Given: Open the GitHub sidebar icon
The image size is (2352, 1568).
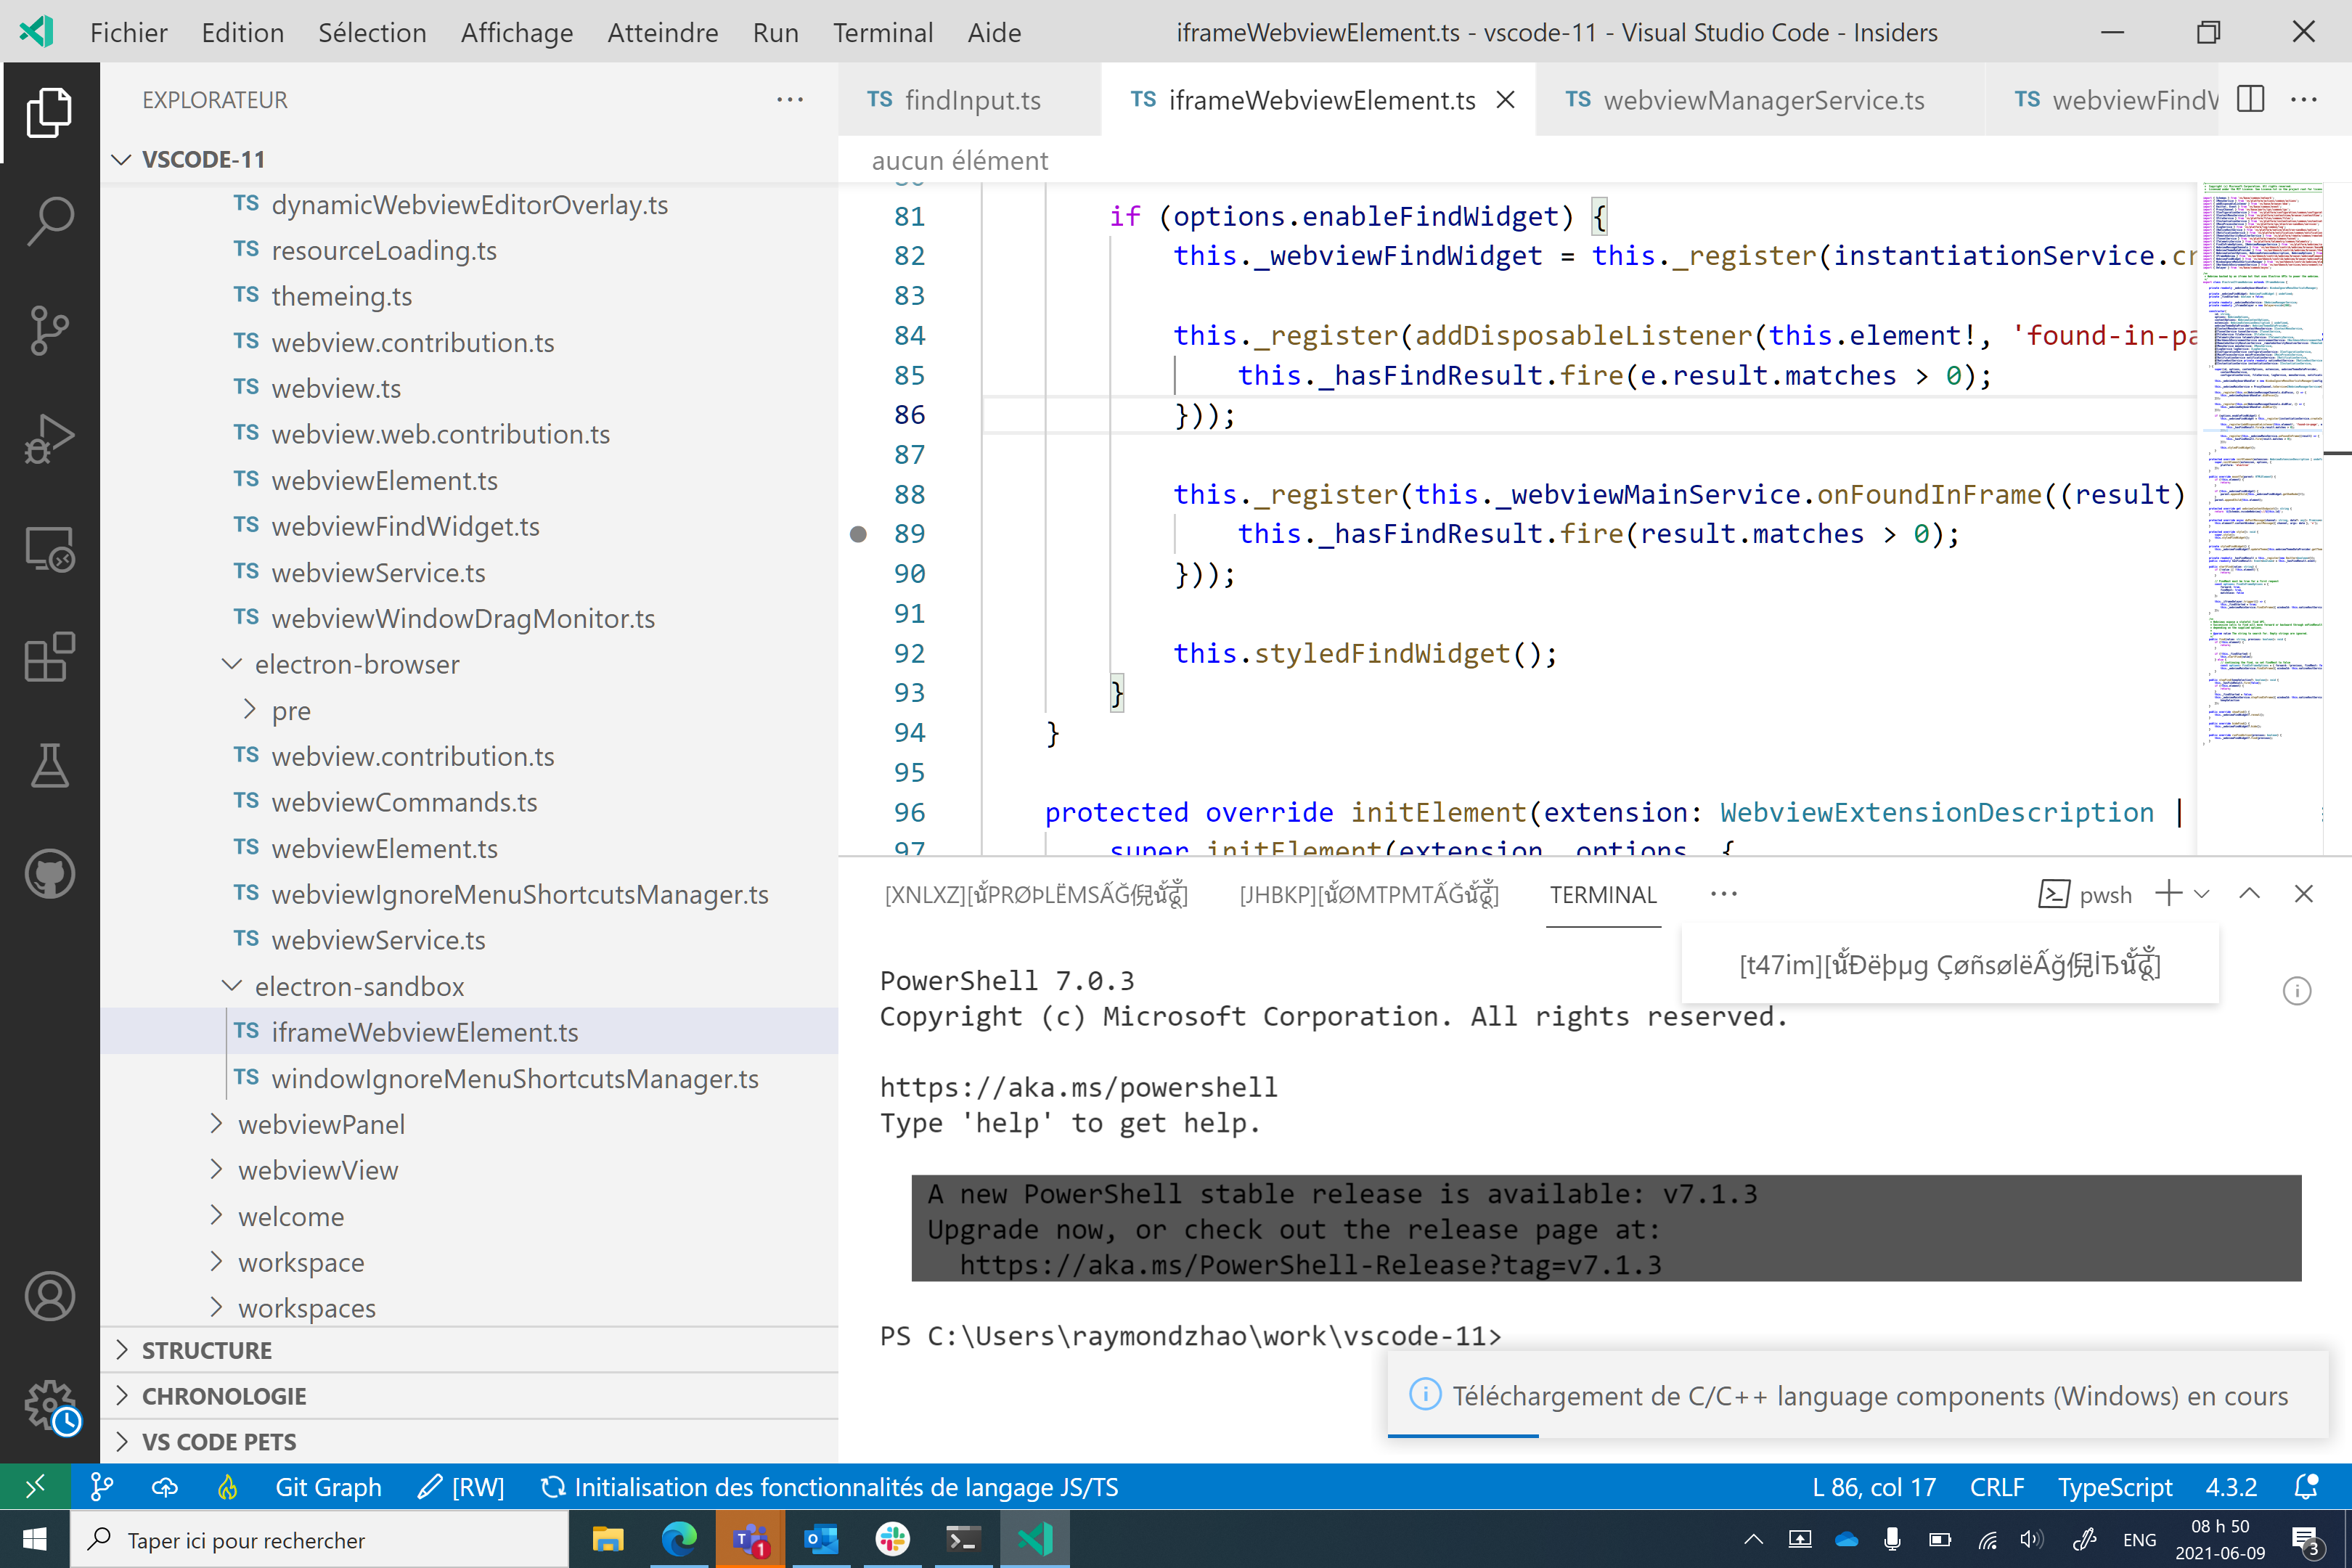Looking at the screenshot, I should (49, 873).
